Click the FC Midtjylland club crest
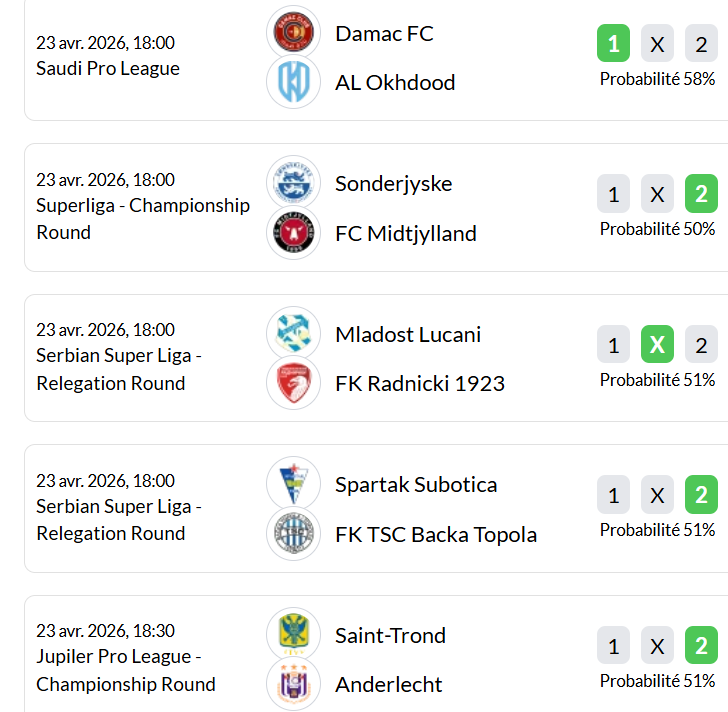Viewport: 728px width, 712px height. pyautogui.click(x=294, y=233)
